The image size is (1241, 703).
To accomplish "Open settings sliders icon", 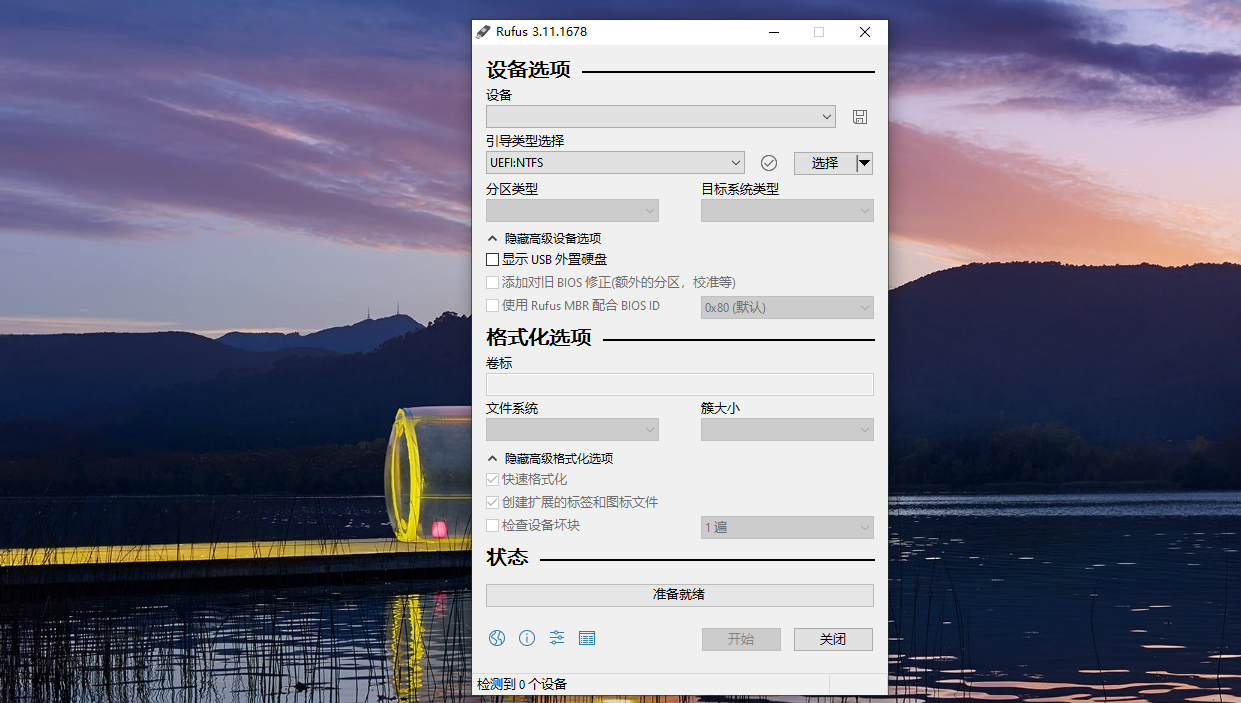I will (x=557, y=638).
